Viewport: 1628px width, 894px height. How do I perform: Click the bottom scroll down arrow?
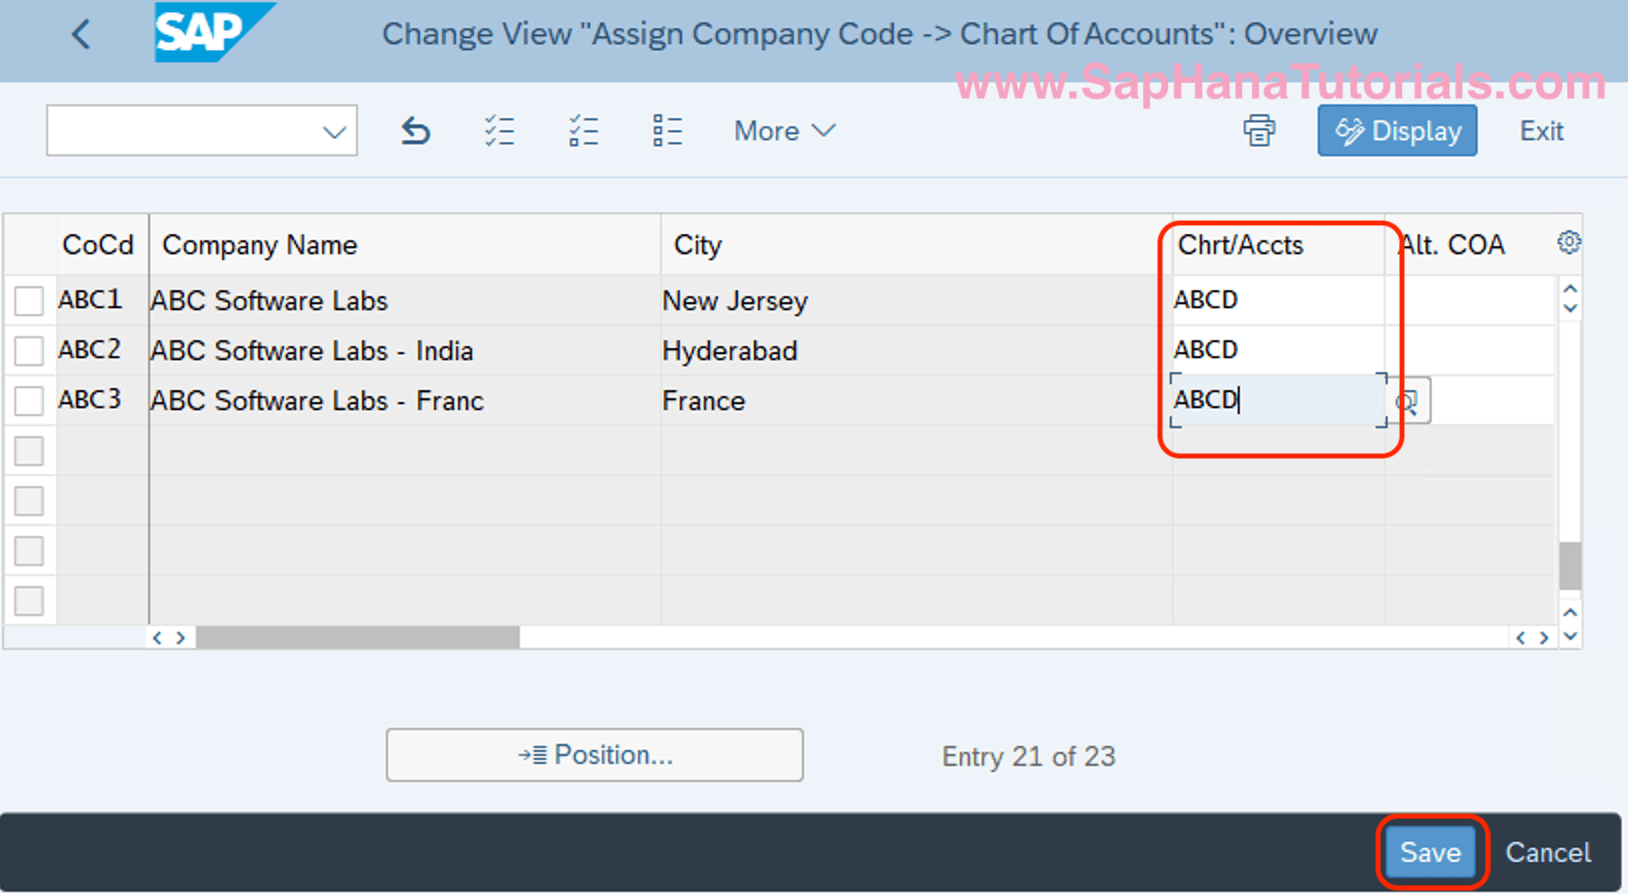coord(1570,636)
